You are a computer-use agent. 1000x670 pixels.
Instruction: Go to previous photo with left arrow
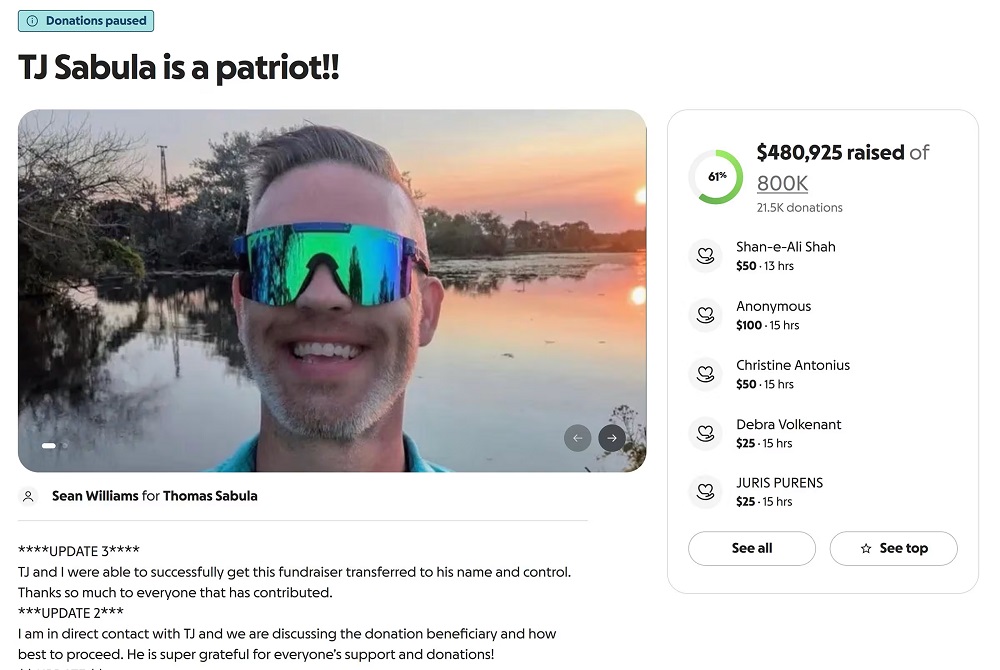[x=577, y=437]
